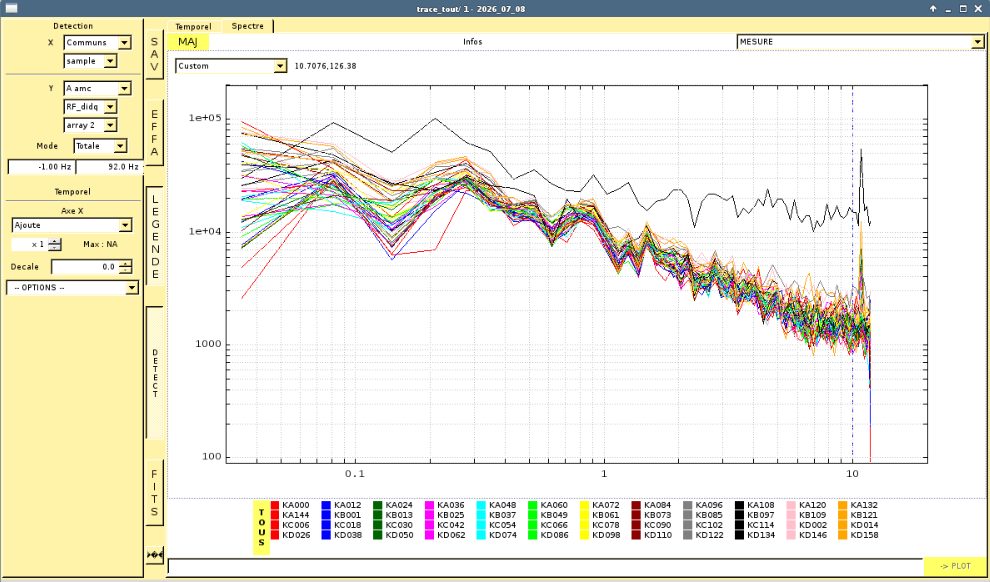Click the red KA000 legend swatch
Image resolution: width=990 pixels, height=582 pixels.
coord(275,505)
